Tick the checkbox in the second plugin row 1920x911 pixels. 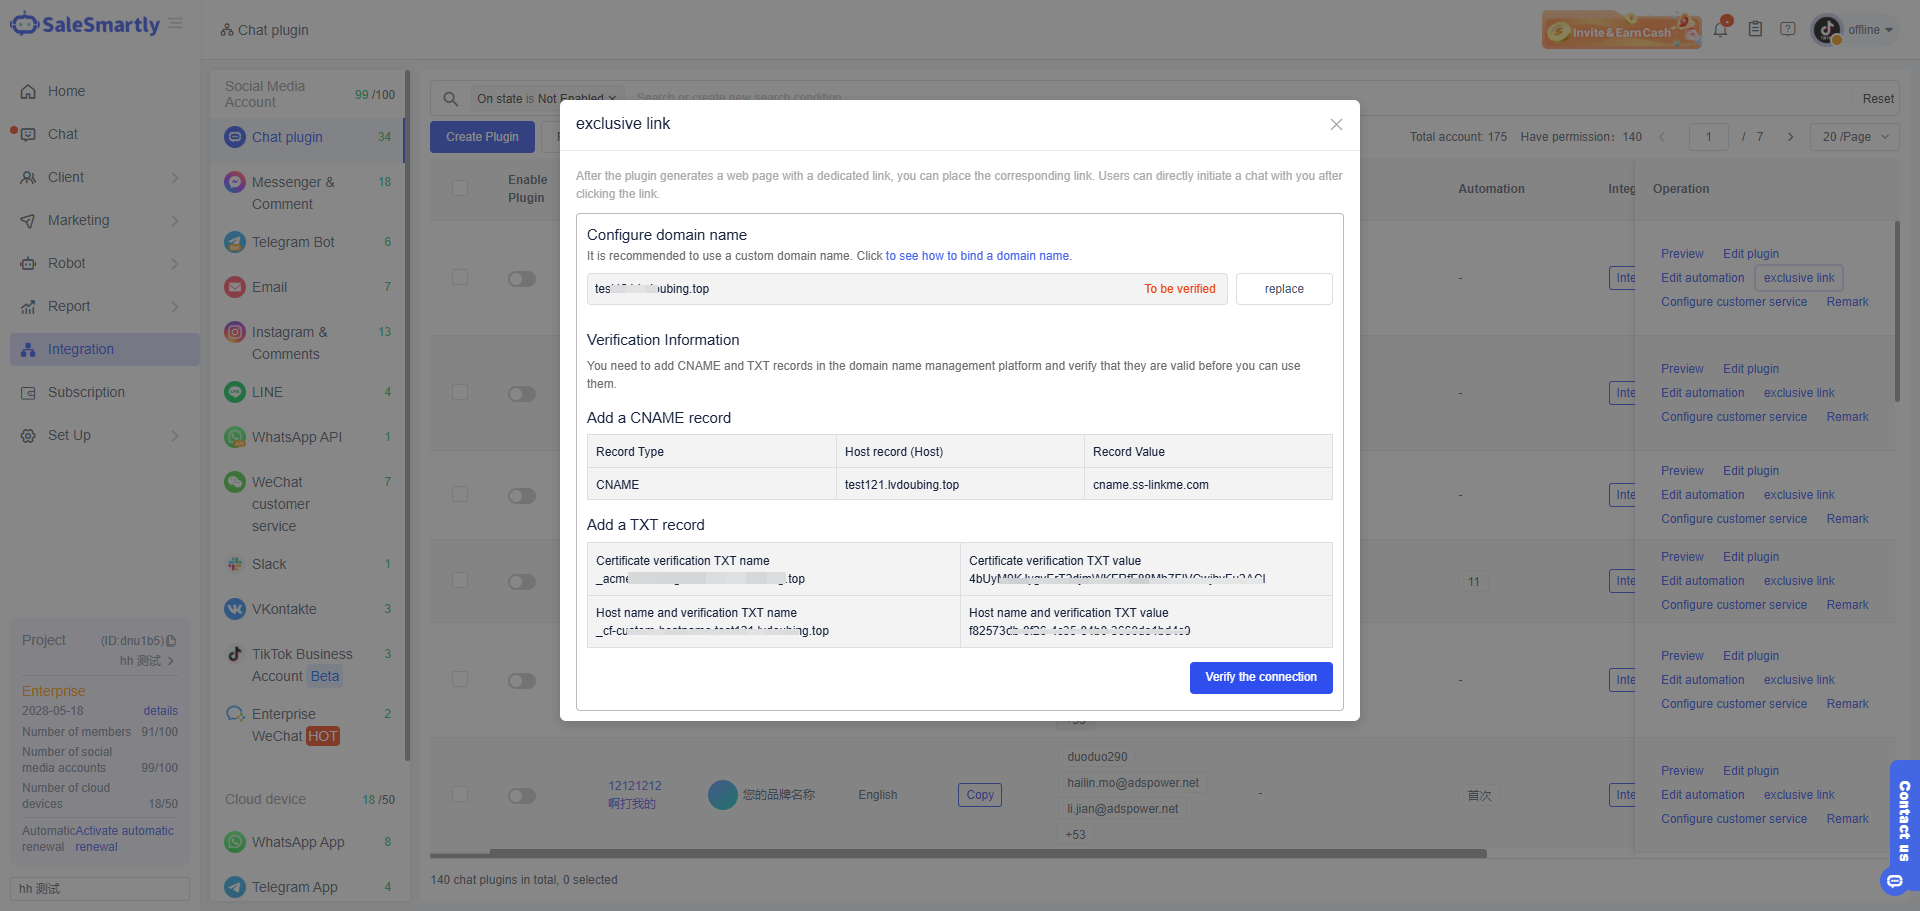[x=460, y=392]
